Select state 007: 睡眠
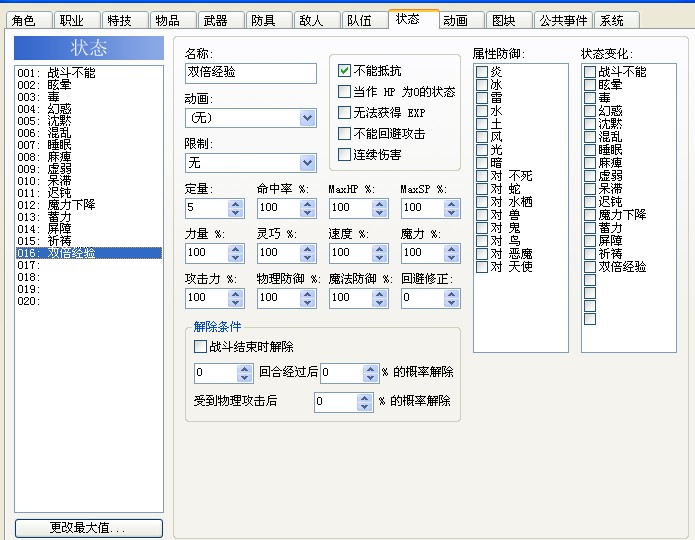695x540 pixels. click(89, 145)
